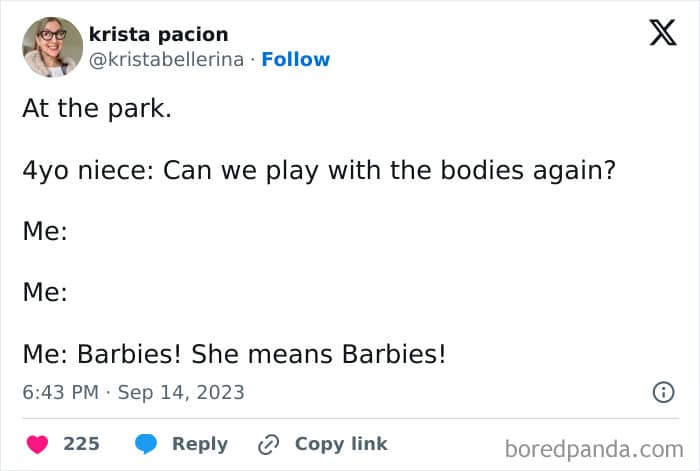
Task: Click the 6:43 PM time text
Action: click(x=60, y=392)
